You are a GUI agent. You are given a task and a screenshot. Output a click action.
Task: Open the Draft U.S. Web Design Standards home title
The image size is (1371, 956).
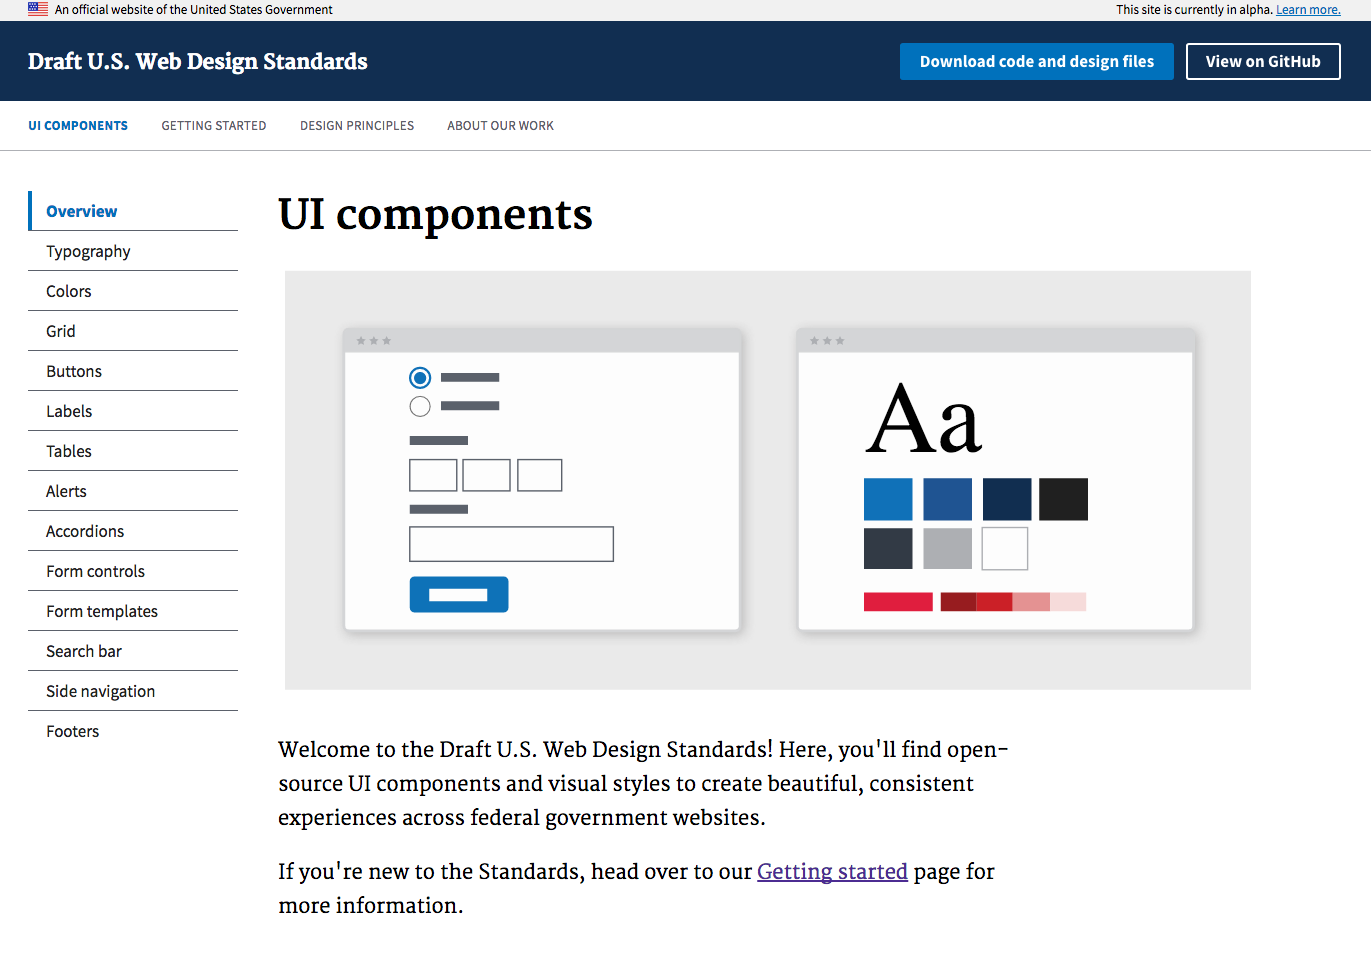198,61
